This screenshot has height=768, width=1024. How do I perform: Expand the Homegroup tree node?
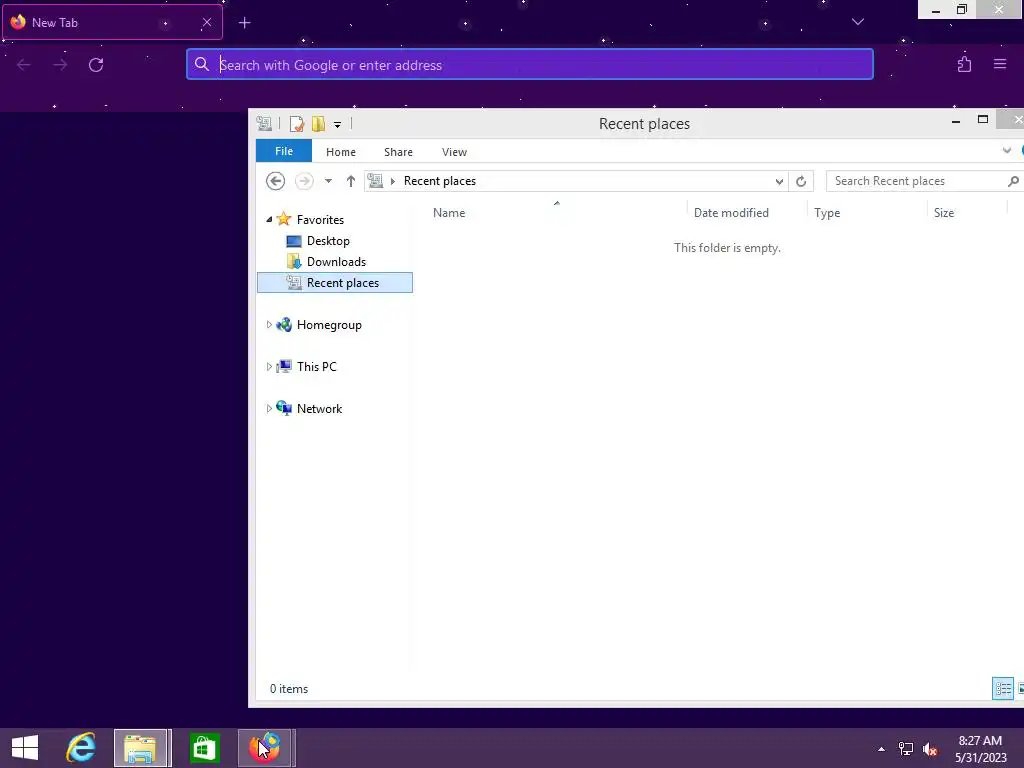point(269,325)
